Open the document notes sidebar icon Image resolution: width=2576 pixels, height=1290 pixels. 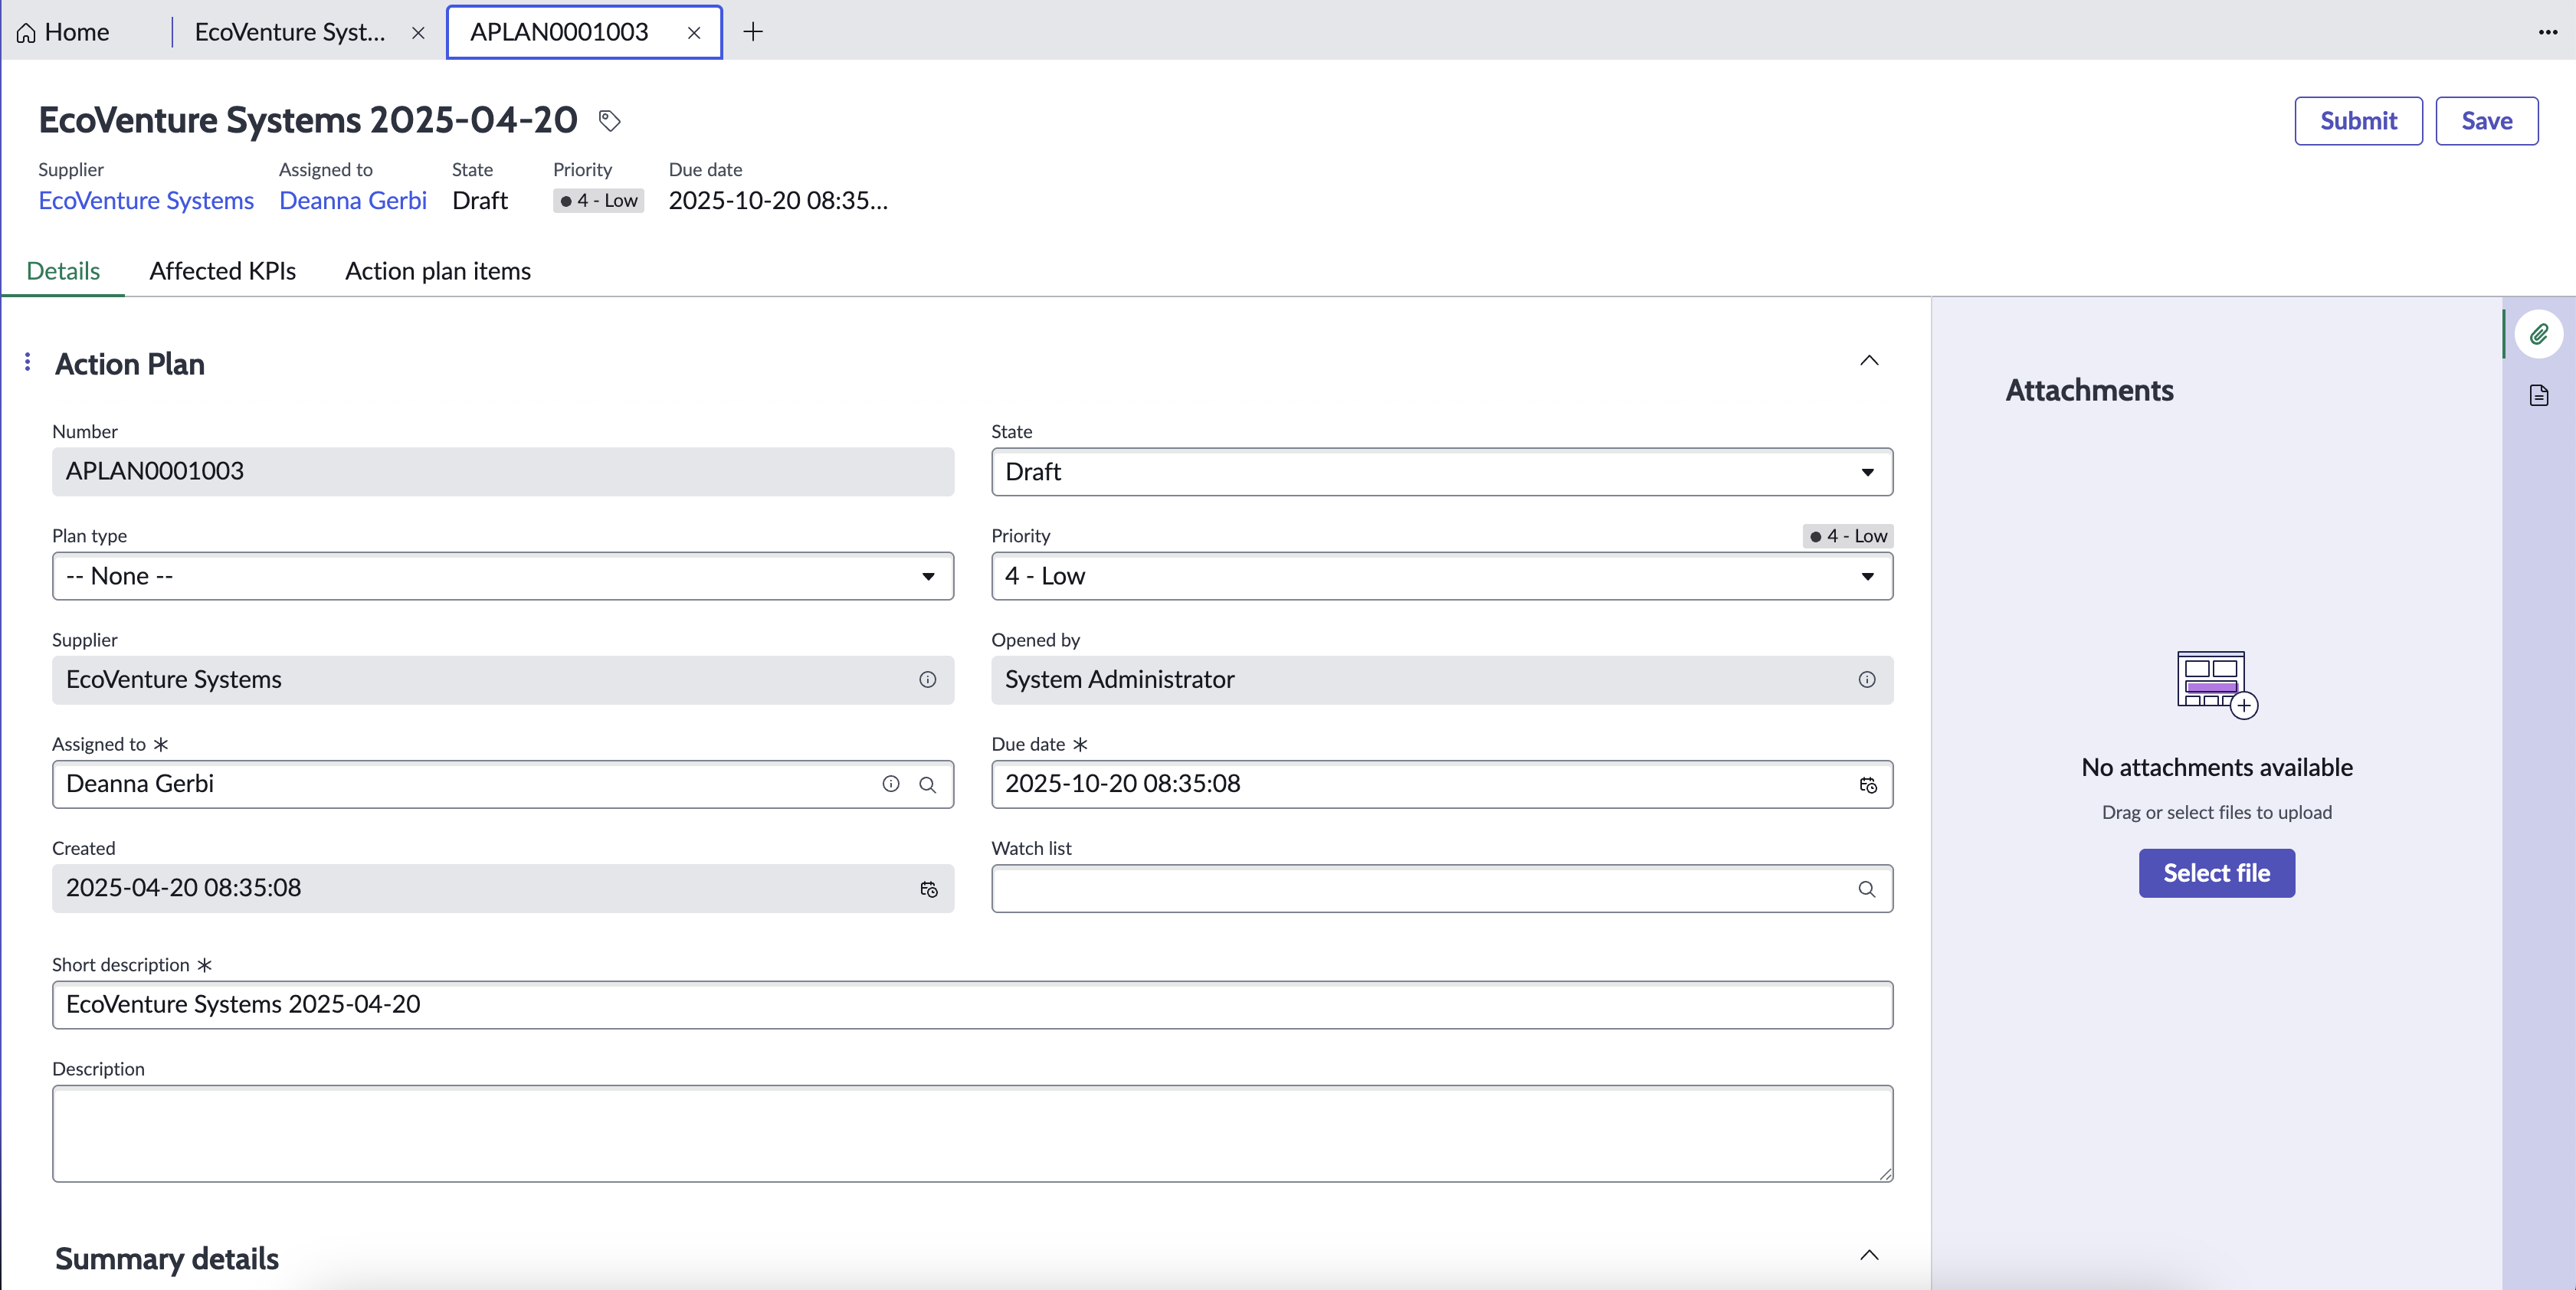pos(2538,395)
